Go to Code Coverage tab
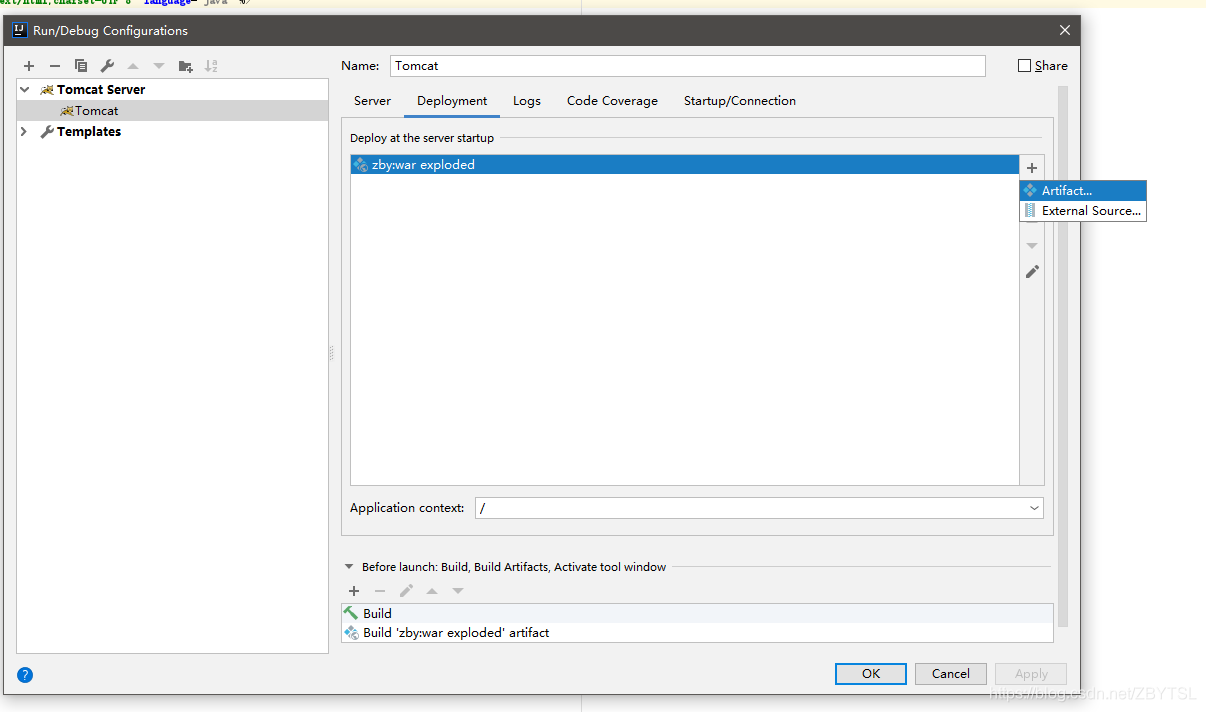 (x=612, y=101)
